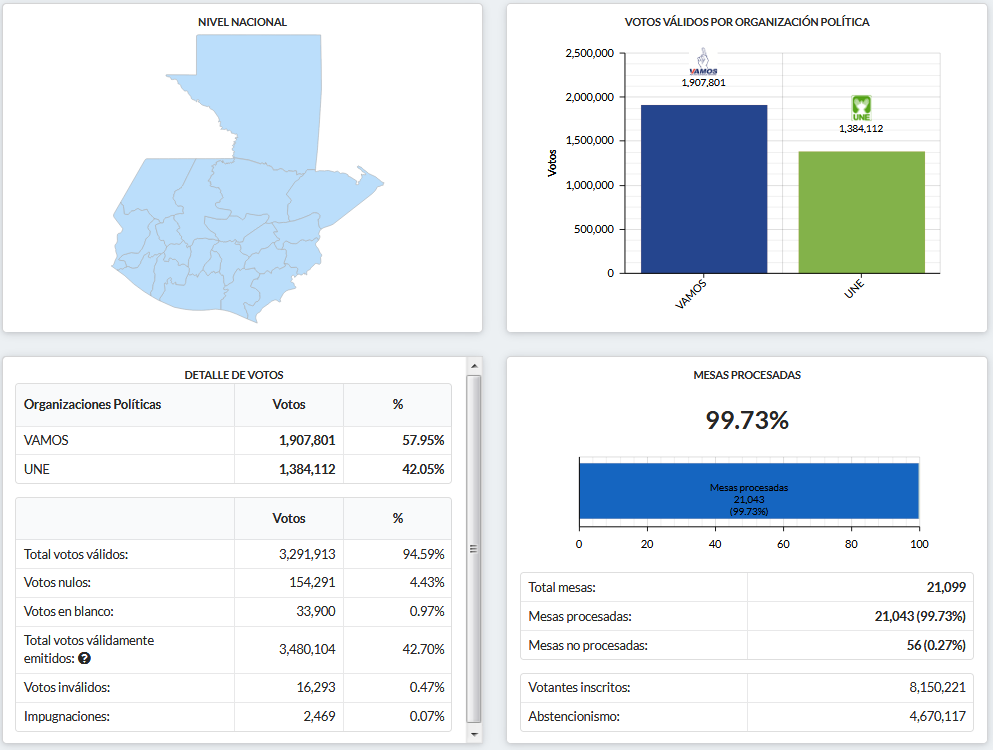
Task: Select the green UNE bar in the chart
Action: (861, 211)
